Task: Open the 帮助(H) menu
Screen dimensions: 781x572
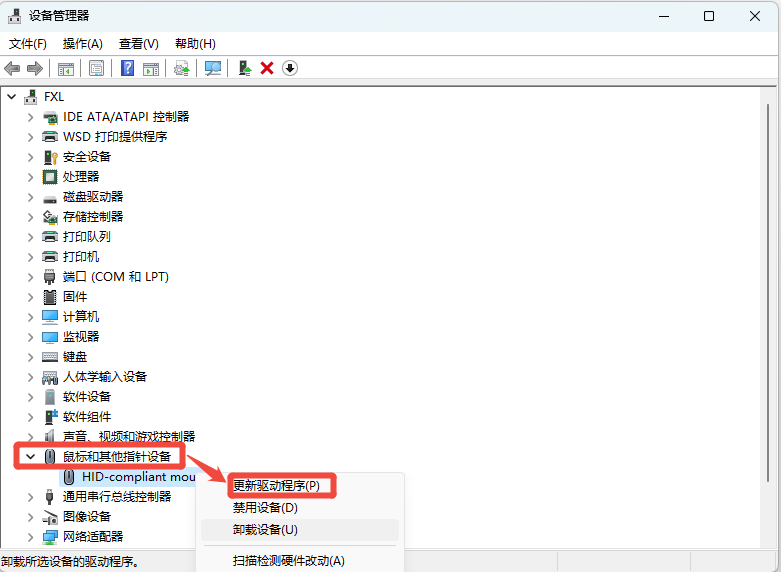Action: [195, 44]
